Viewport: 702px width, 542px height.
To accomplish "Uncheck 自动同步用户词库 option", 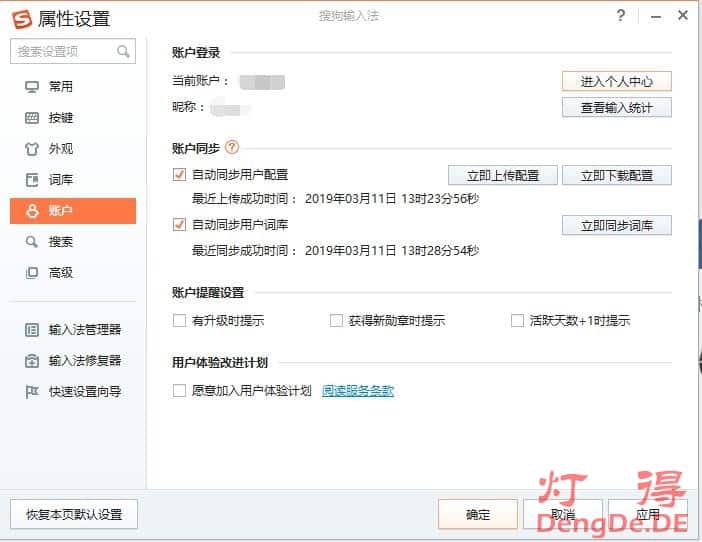I will pos(180,225).
